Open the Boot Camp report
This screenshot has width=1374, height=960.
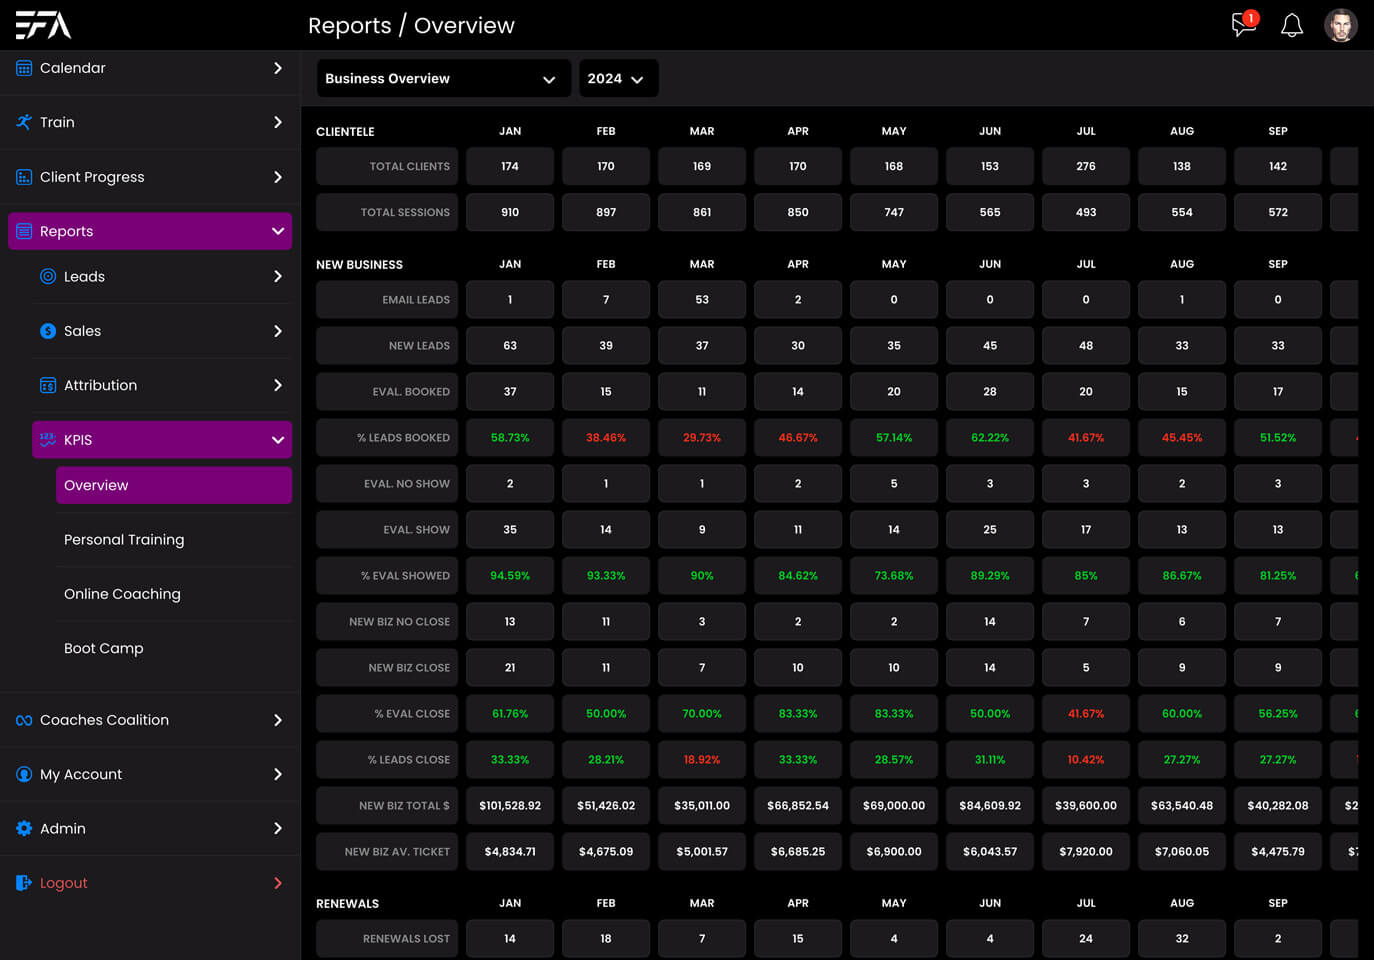104,648
